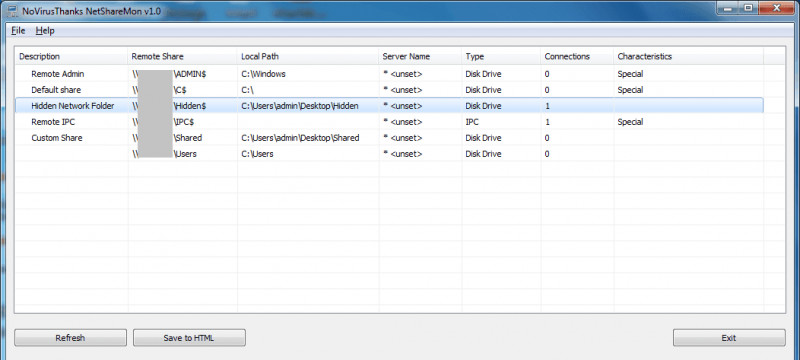Click Connections value in Hidden Network Folder row
The image size is (800, 360).
coord(547,106)
